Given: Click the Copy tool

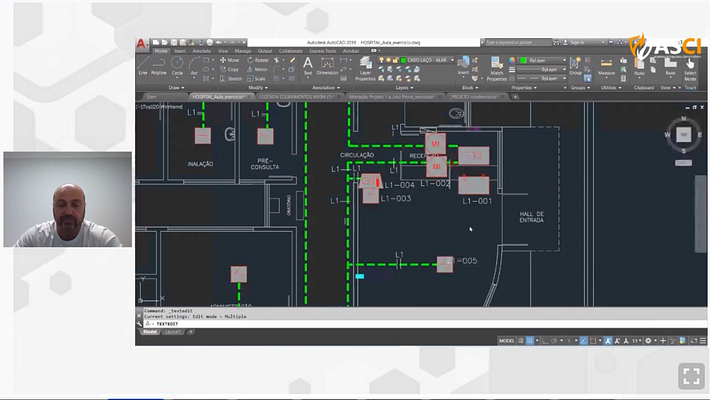Looking at the screenshot, I should point(230,69).
